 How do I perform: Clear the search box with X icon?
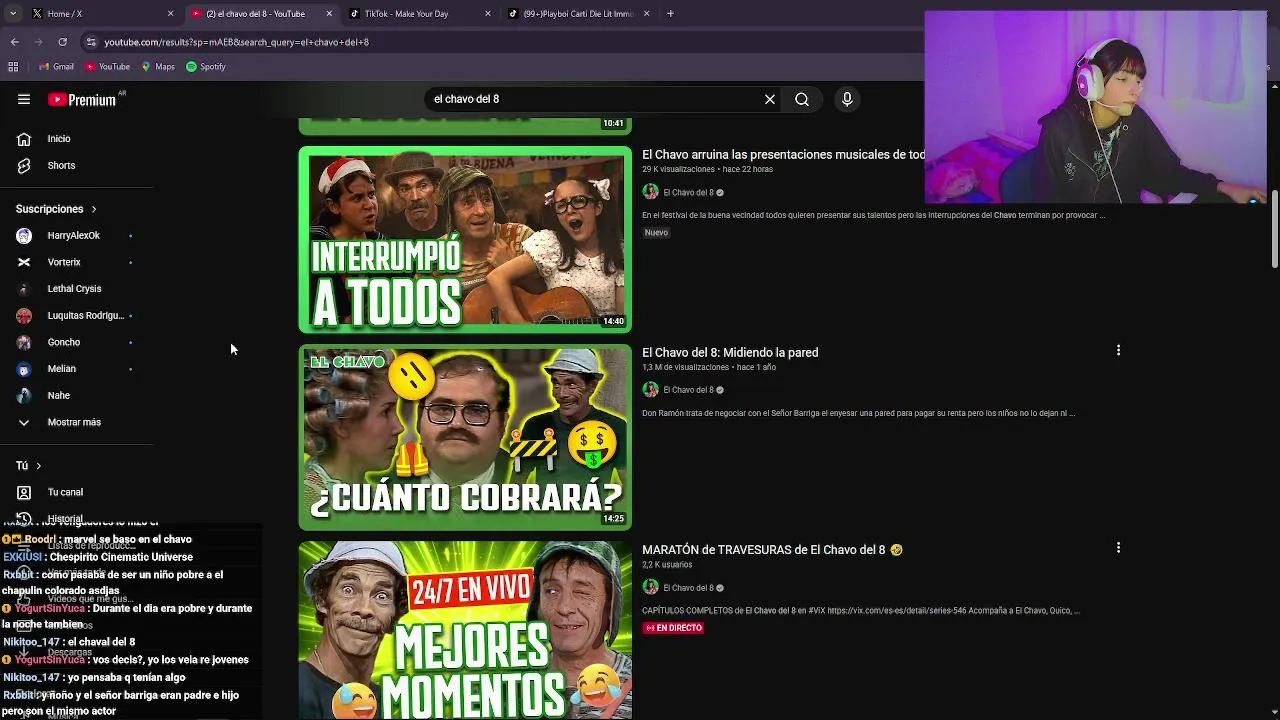coord(770,99)
